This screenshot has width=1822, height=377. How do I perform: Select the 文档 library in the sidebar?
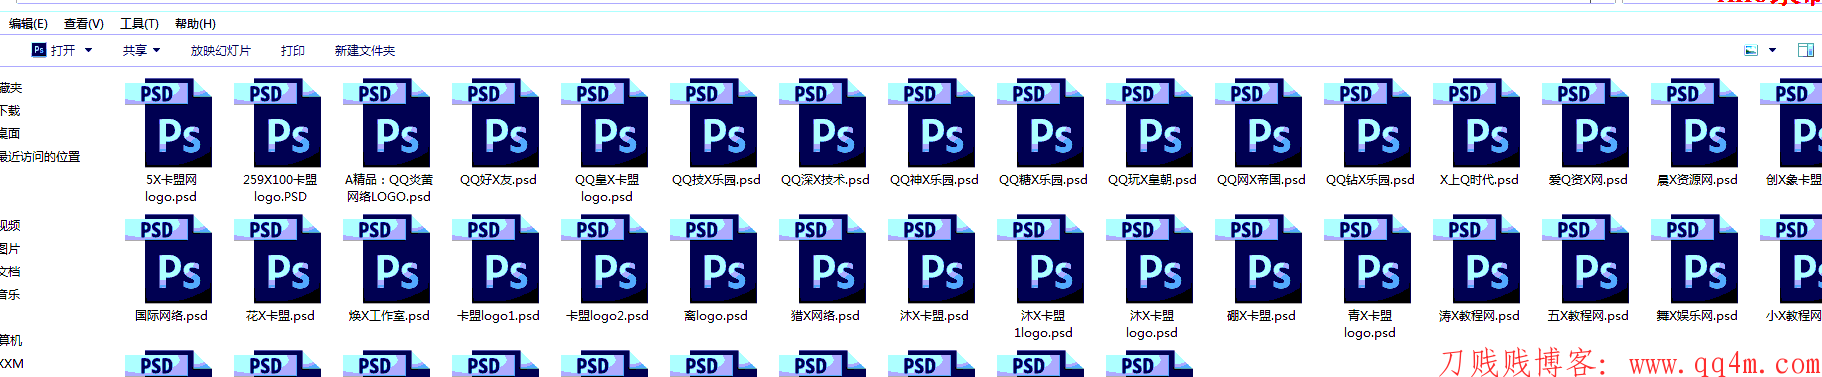[10, 272]
